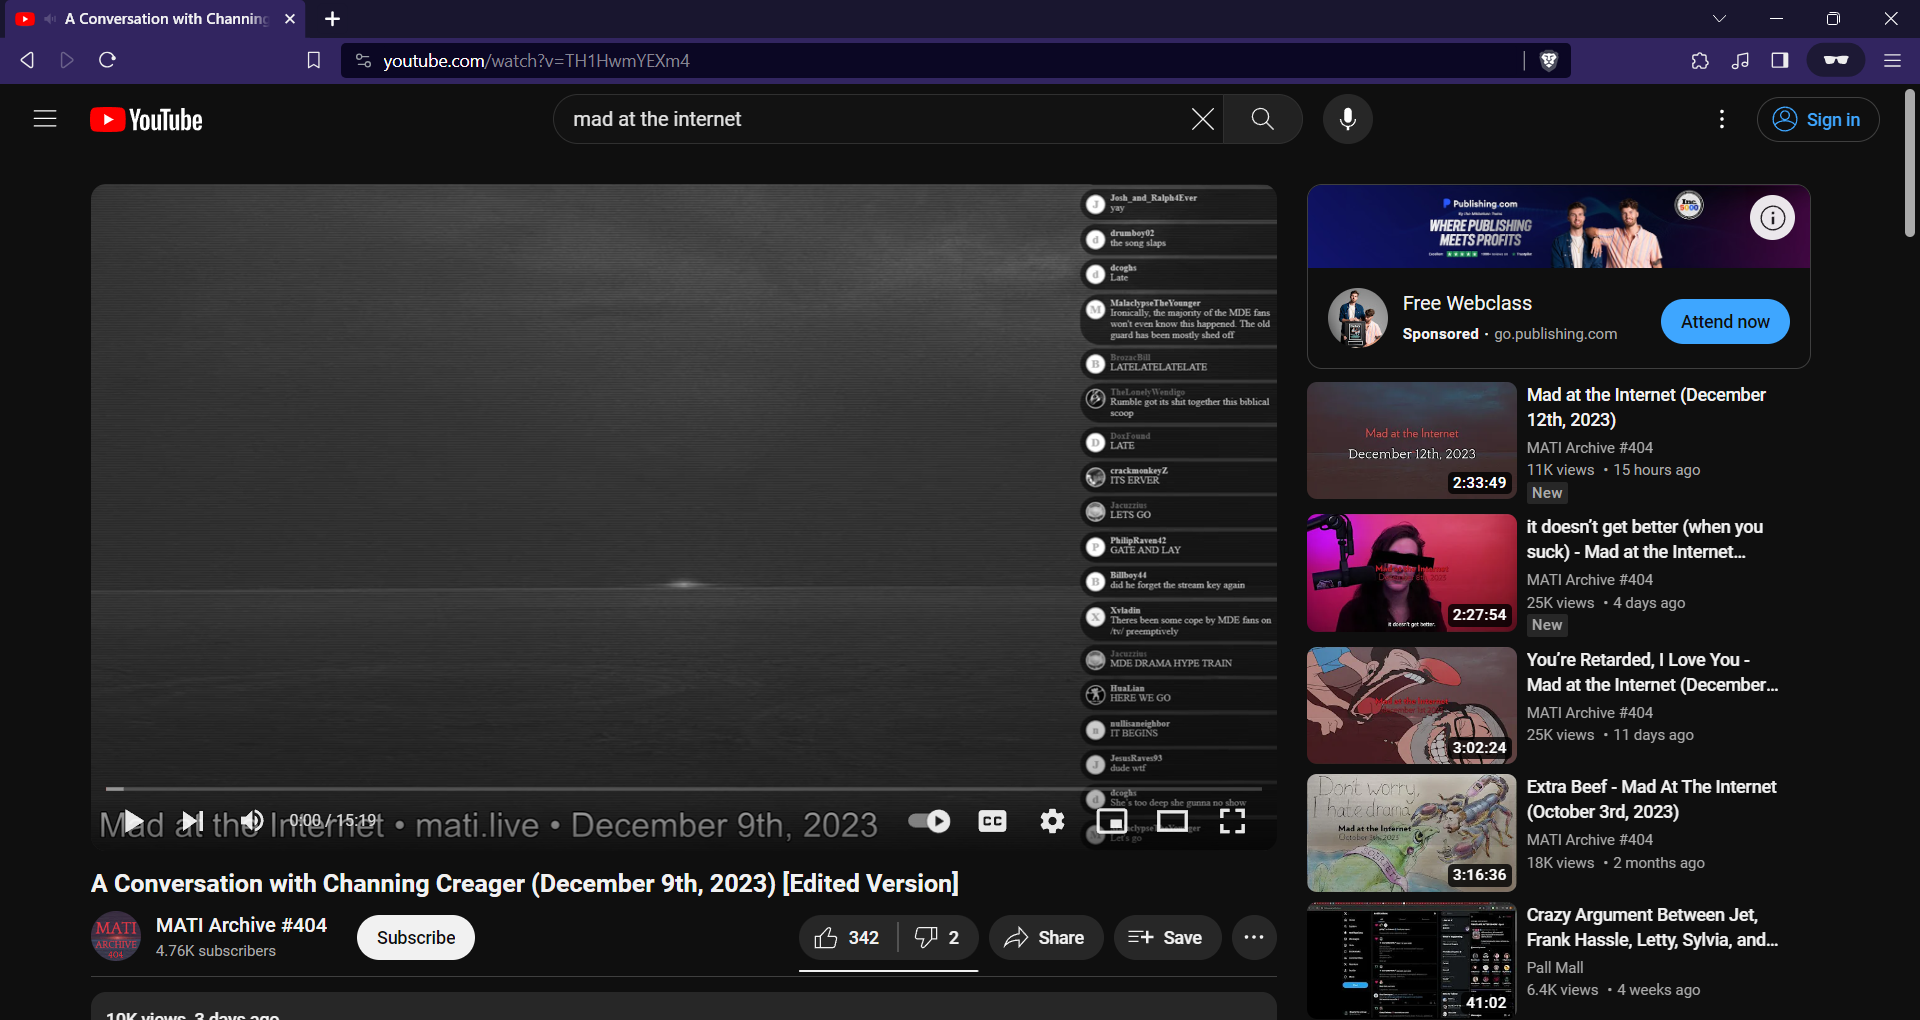Open MATI Archive #404 channel name link
1920x1020 pixels.
pos(241,925)
